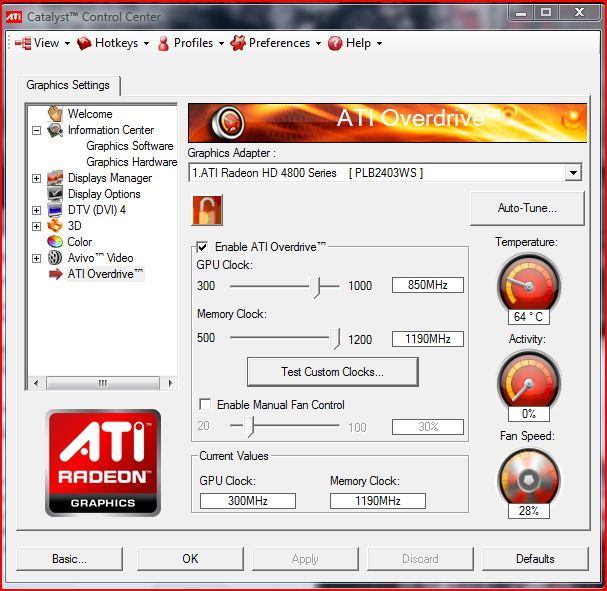Click the Preferences gear icon
The width and height of the screenshot is (607, 591).
[238, 43]
